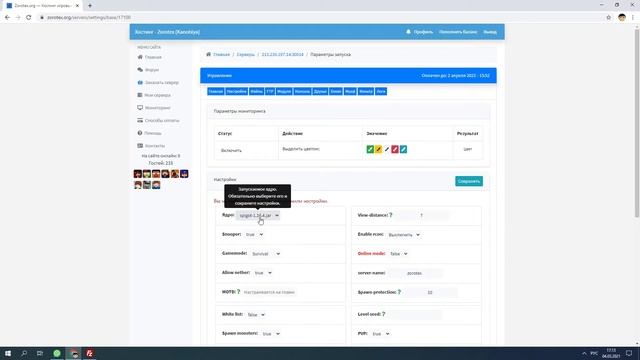Image resolution: width=640 pixels, height=360 pixels.
Task: Open Профиль link in the header
Action: point(423,32)
